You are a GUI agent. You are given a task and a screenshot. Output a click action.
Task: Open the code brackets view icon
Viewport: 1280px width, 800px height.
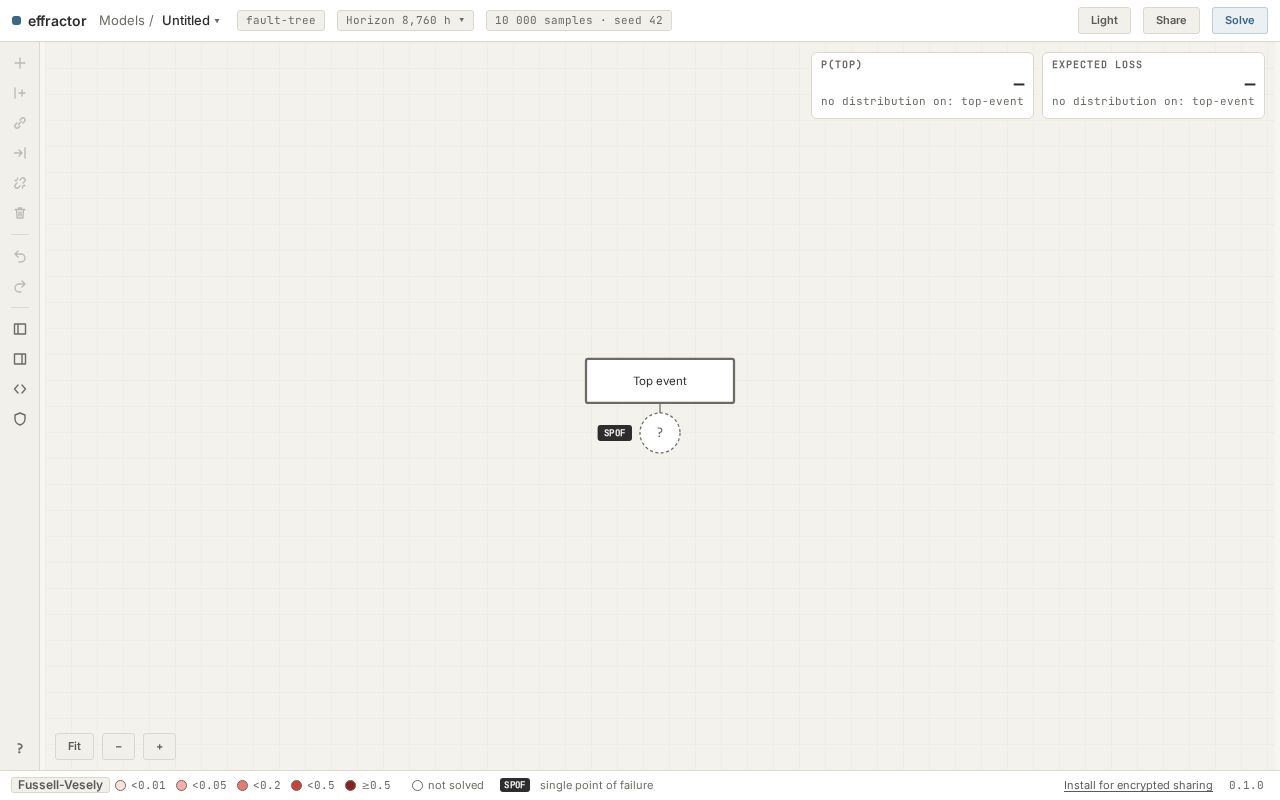click(19, 389)
